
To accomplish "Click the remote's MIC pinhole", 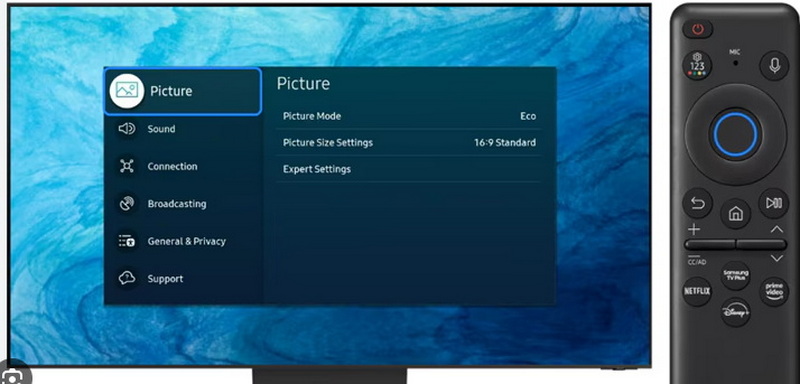I will tap(735, 63).
